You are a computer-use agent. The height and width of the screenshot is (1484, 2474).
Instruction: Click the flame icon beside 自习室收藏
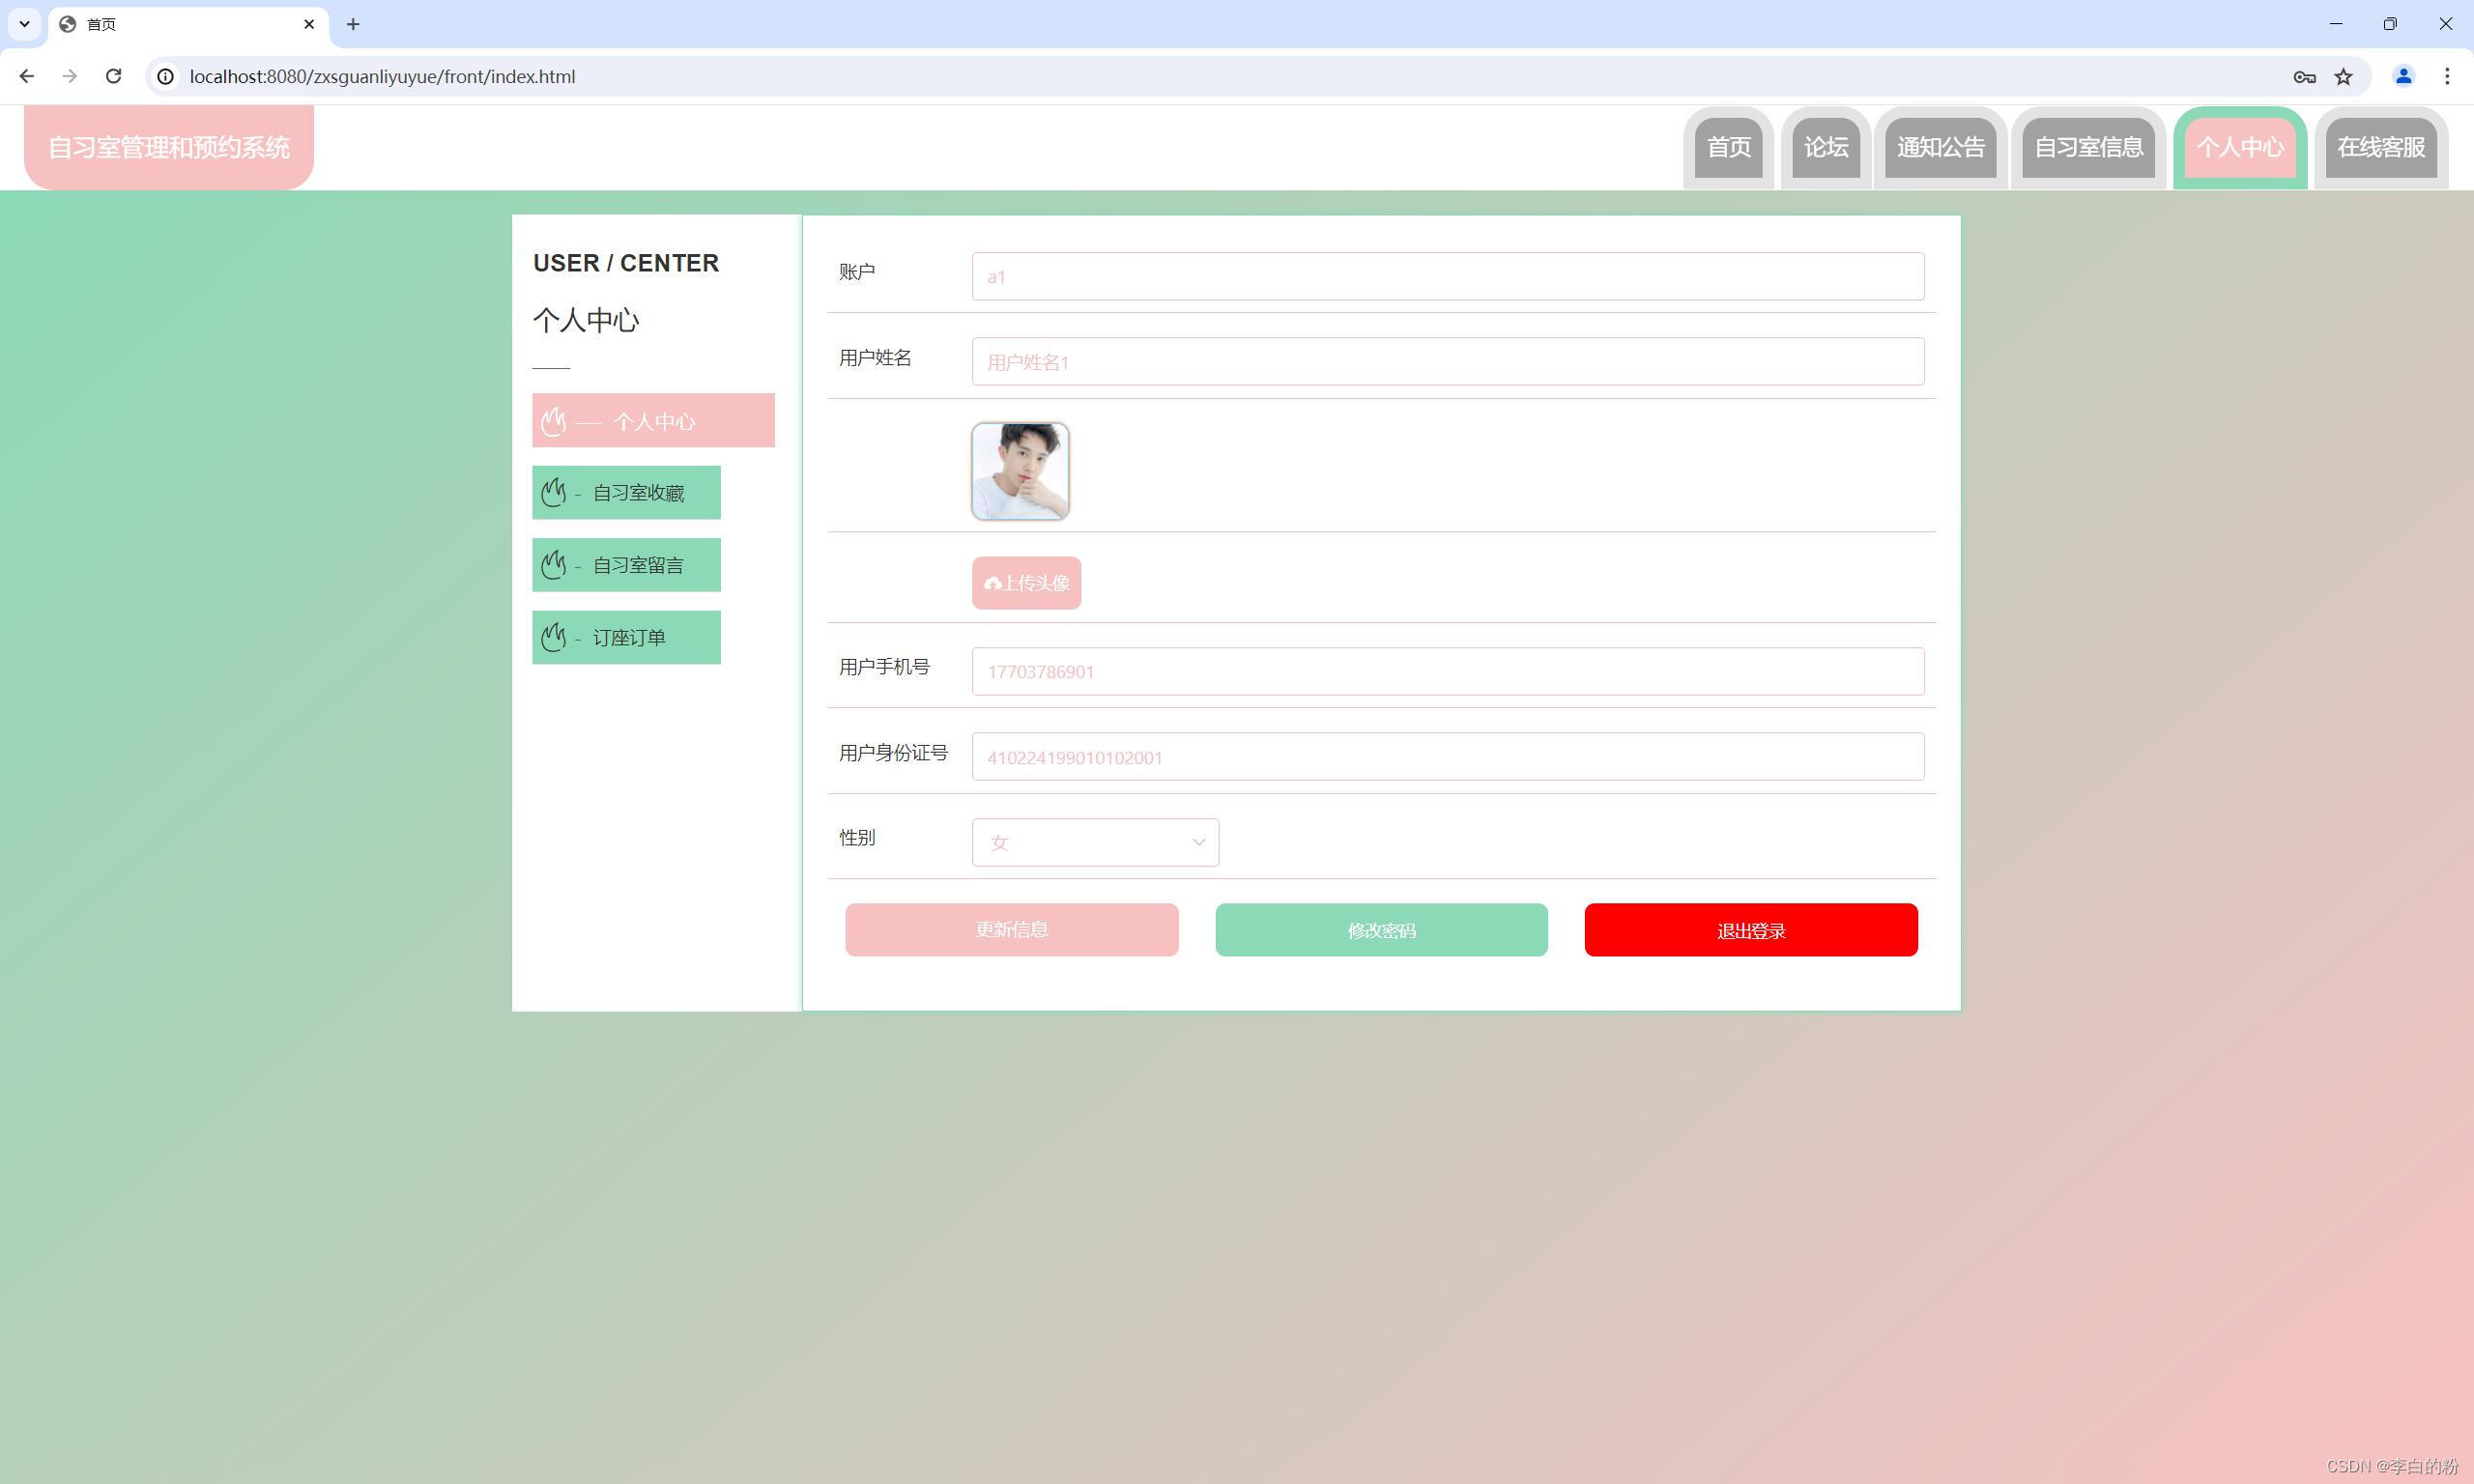point(553,492)
